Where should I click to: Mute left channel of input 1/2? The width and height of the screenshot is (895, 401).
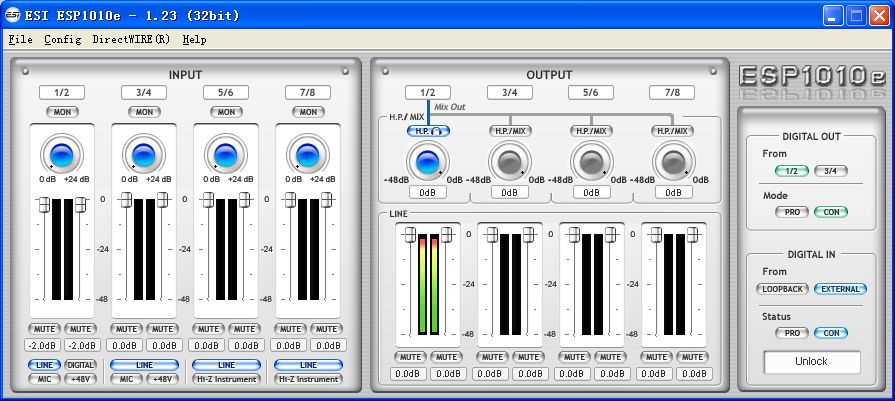click(44, 329)
